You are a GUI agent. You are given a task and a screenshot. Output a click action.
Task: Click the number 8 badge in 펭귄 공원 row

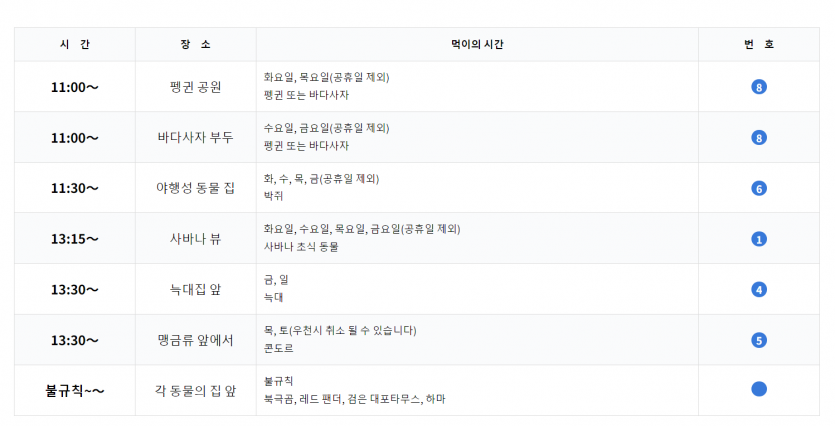(759, 87)
